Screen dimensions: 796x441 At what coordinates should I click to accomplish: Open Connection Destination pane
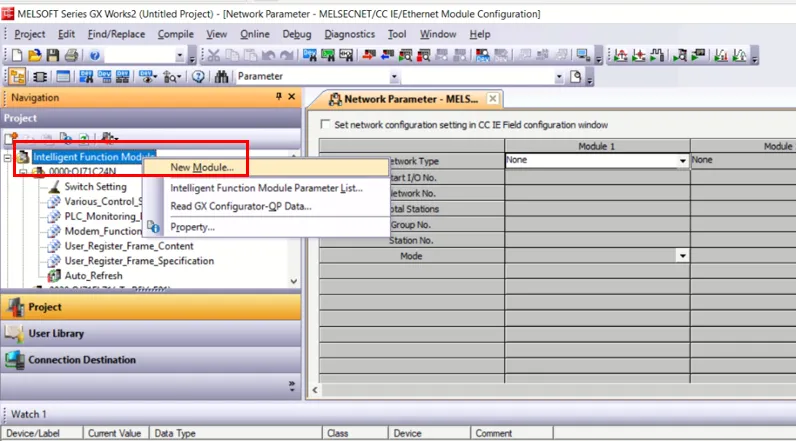click(x=151, y=360)
